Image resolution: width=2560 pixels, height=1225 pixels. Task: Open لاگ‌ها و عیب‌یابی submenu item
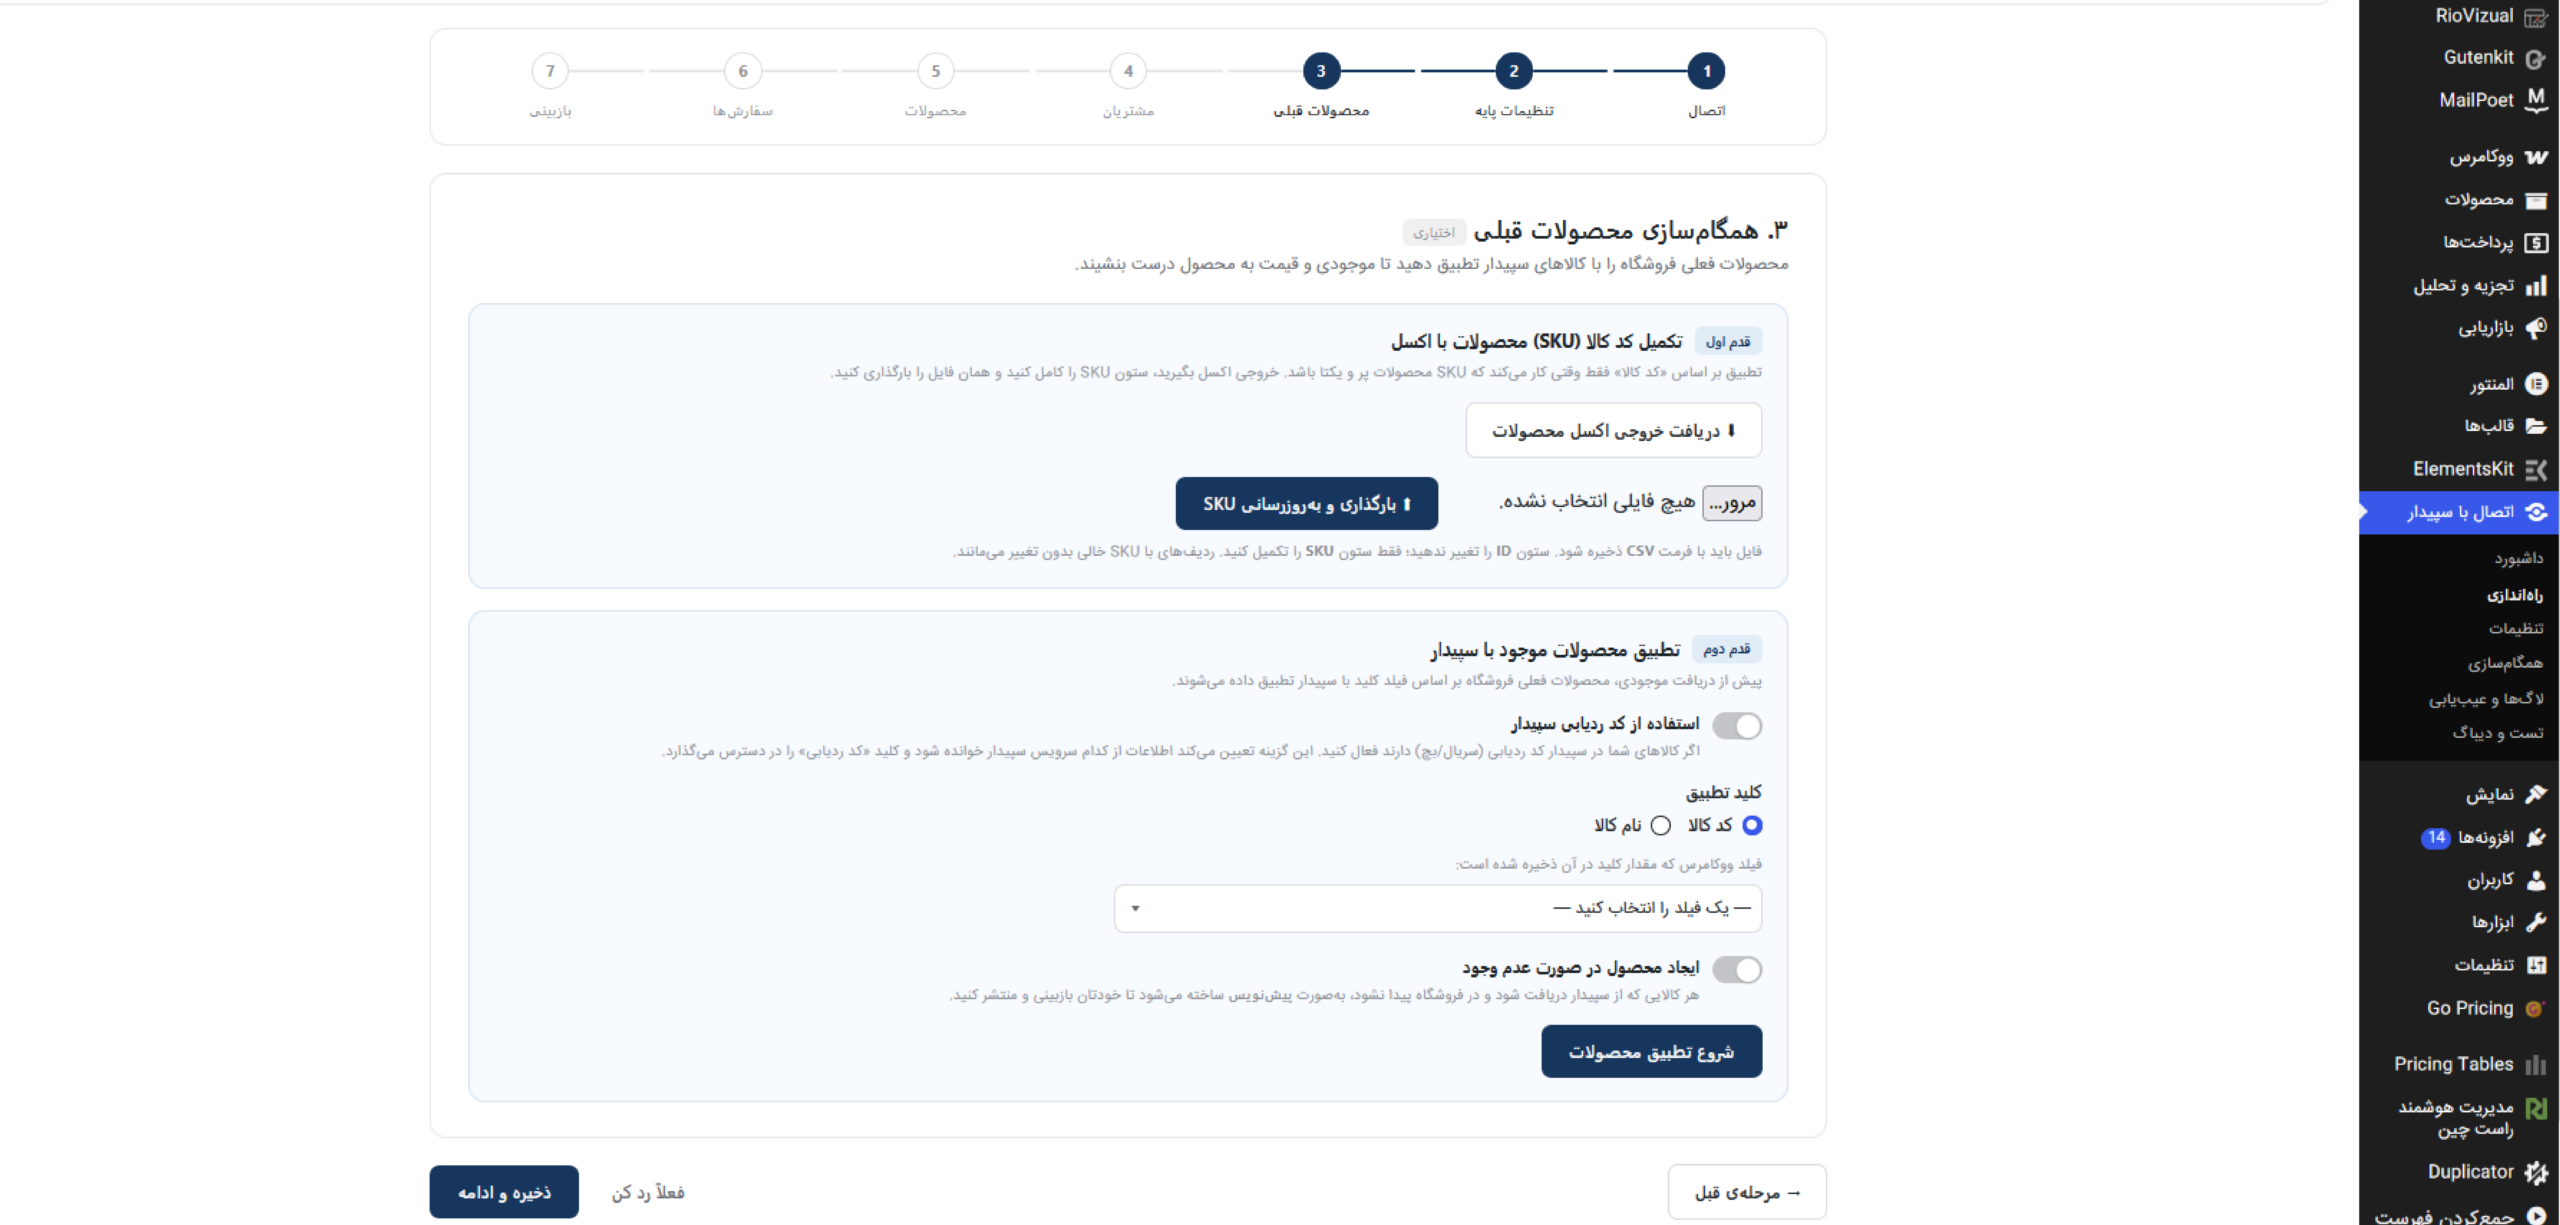tap(2486, 699)
